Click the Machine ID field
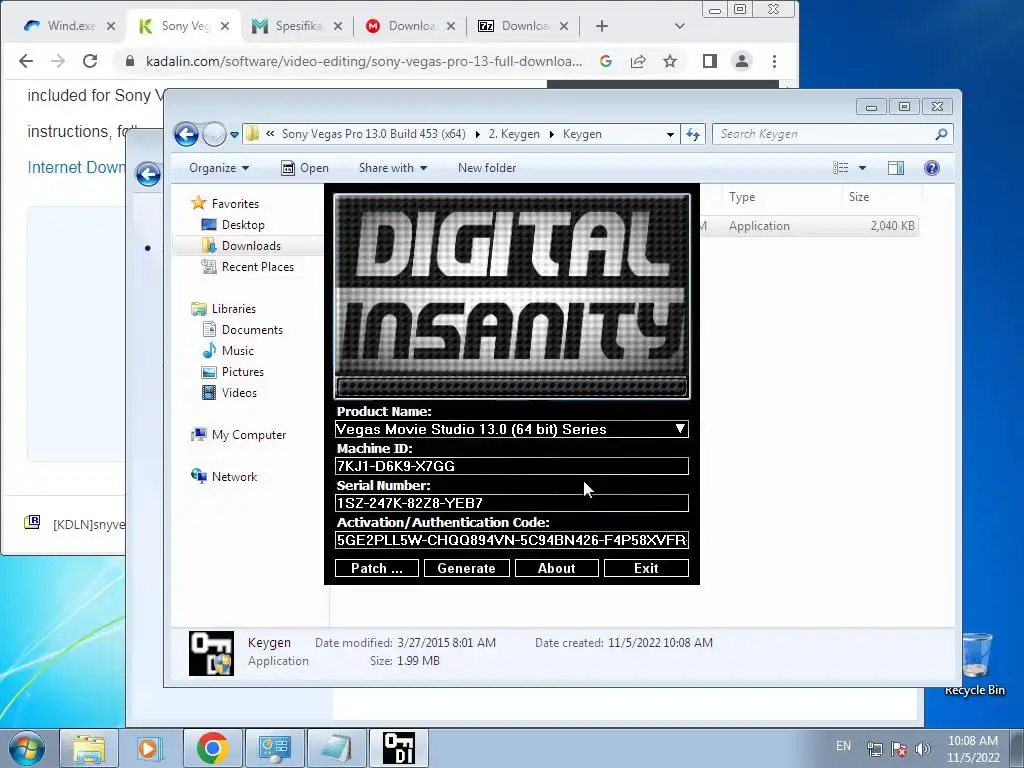1024x768 pixels. coord(511,466)
